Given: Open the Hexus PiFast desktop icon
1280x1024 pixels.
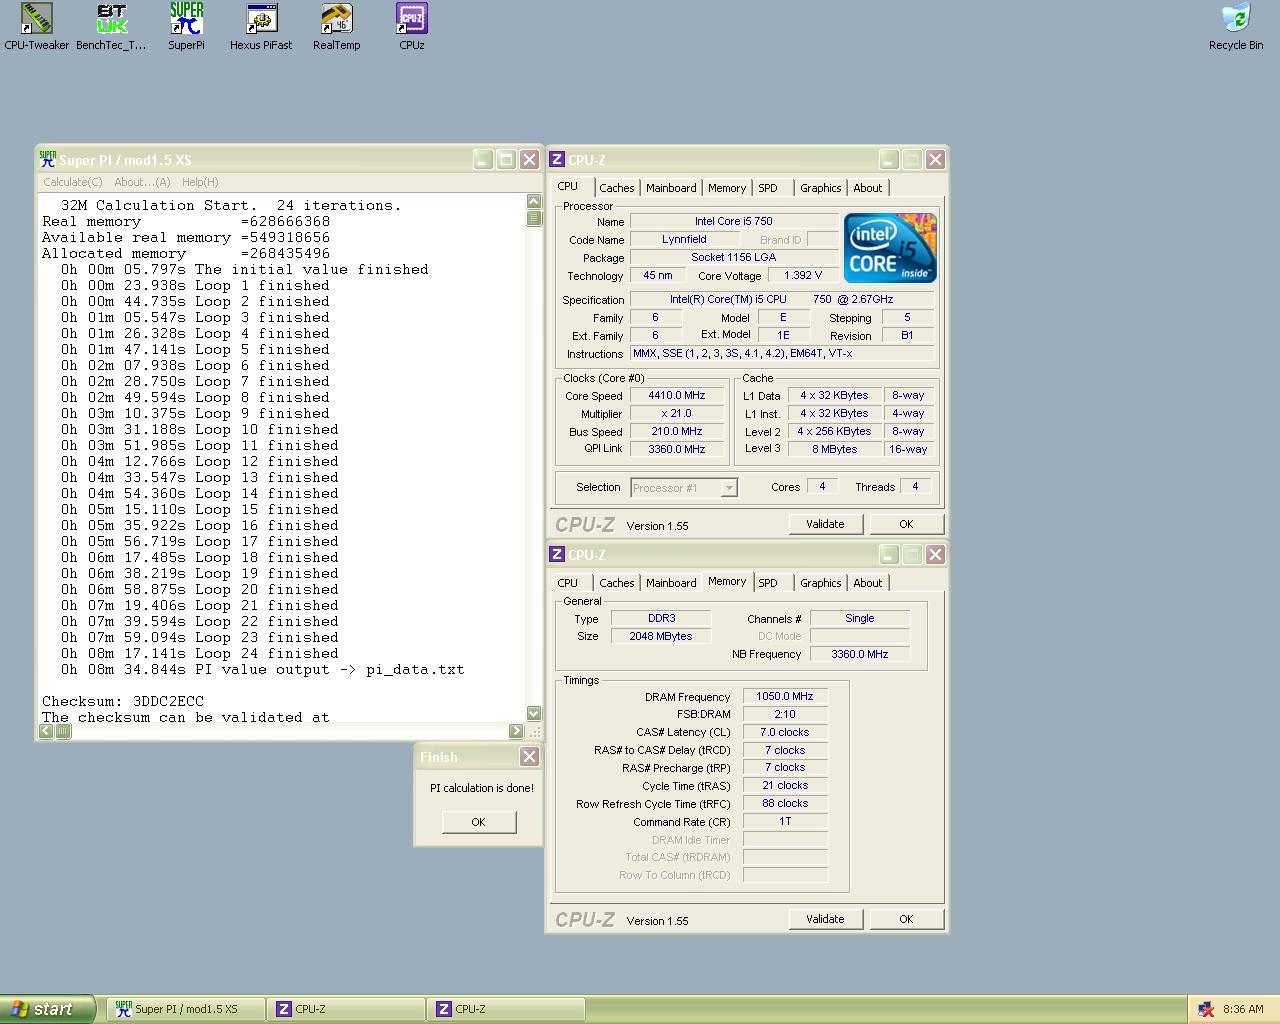Looking at the screenshot, I should pos(261,19).
